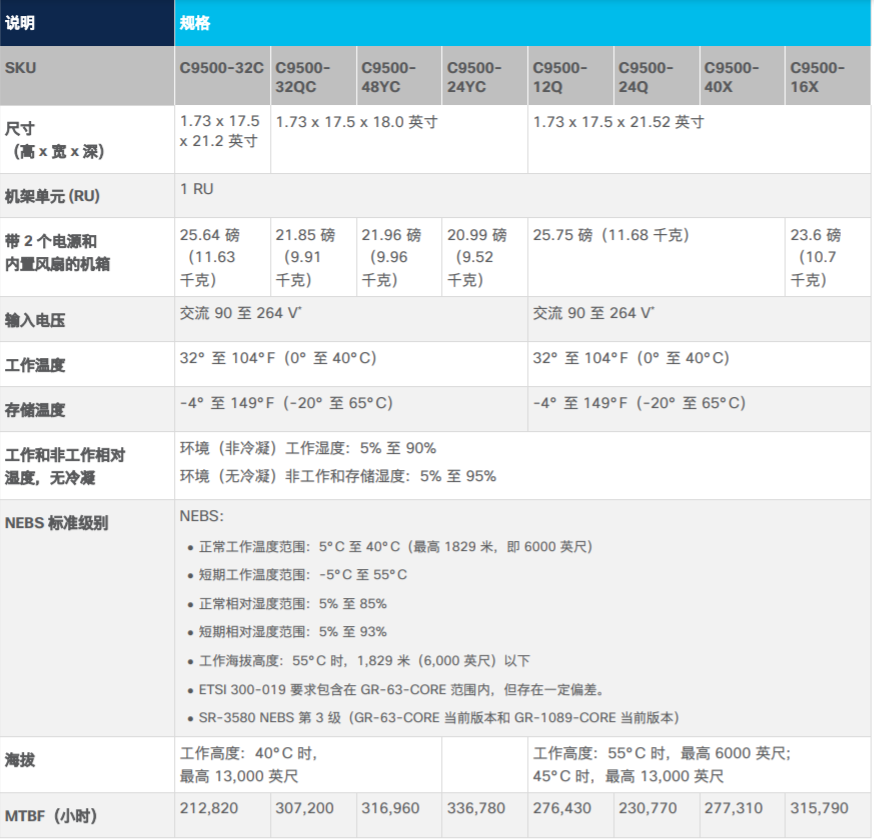
Task: Select the SR-3580 NEBS 第 3 级 bullet line
Action: tap(434, 717)
